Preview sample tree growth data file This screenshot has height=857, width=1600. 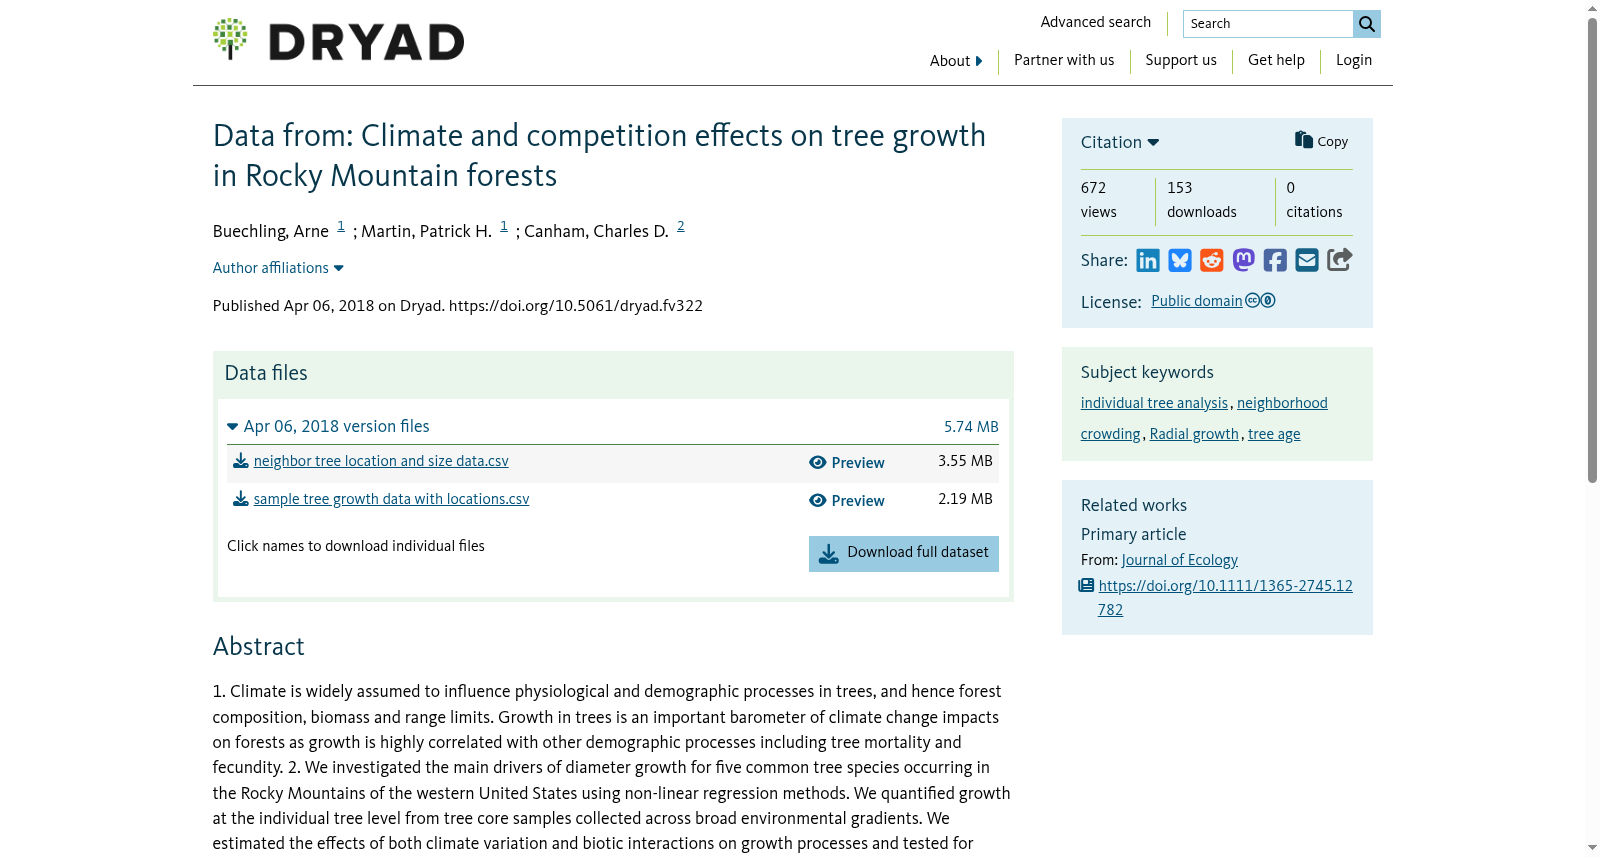point(847,501)
